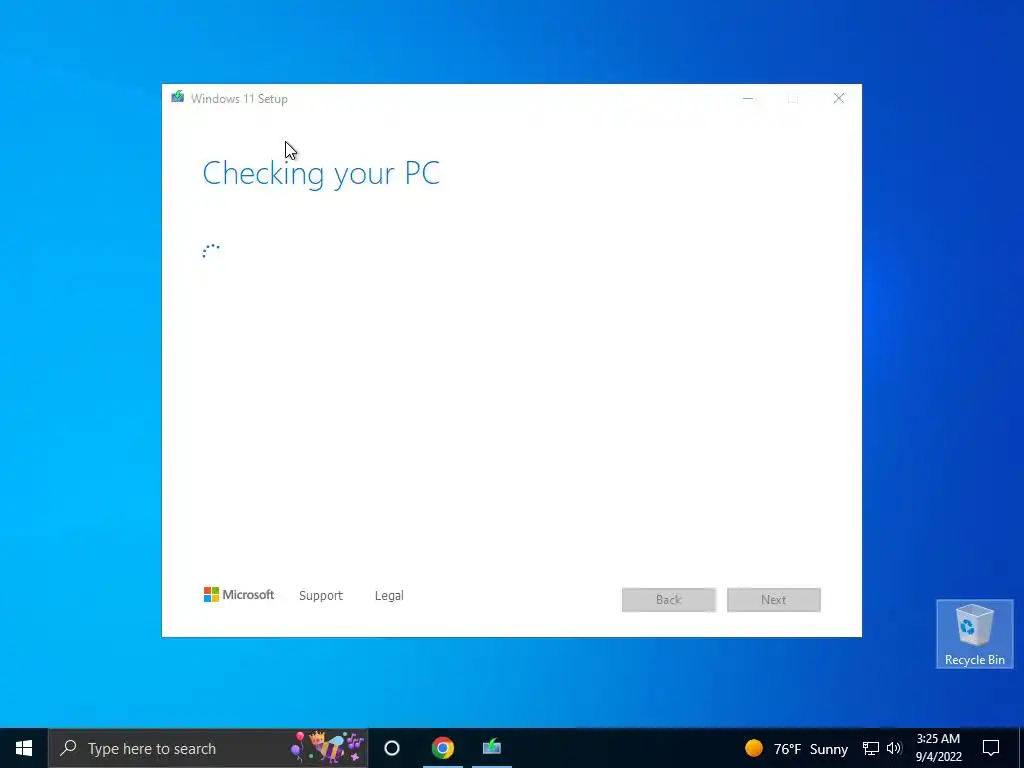Viewport: 1024px width, 768px height.
Task: Click the Windows 11 Setup title bar icon
Action: pyautogui.click(x=178, y=97)
